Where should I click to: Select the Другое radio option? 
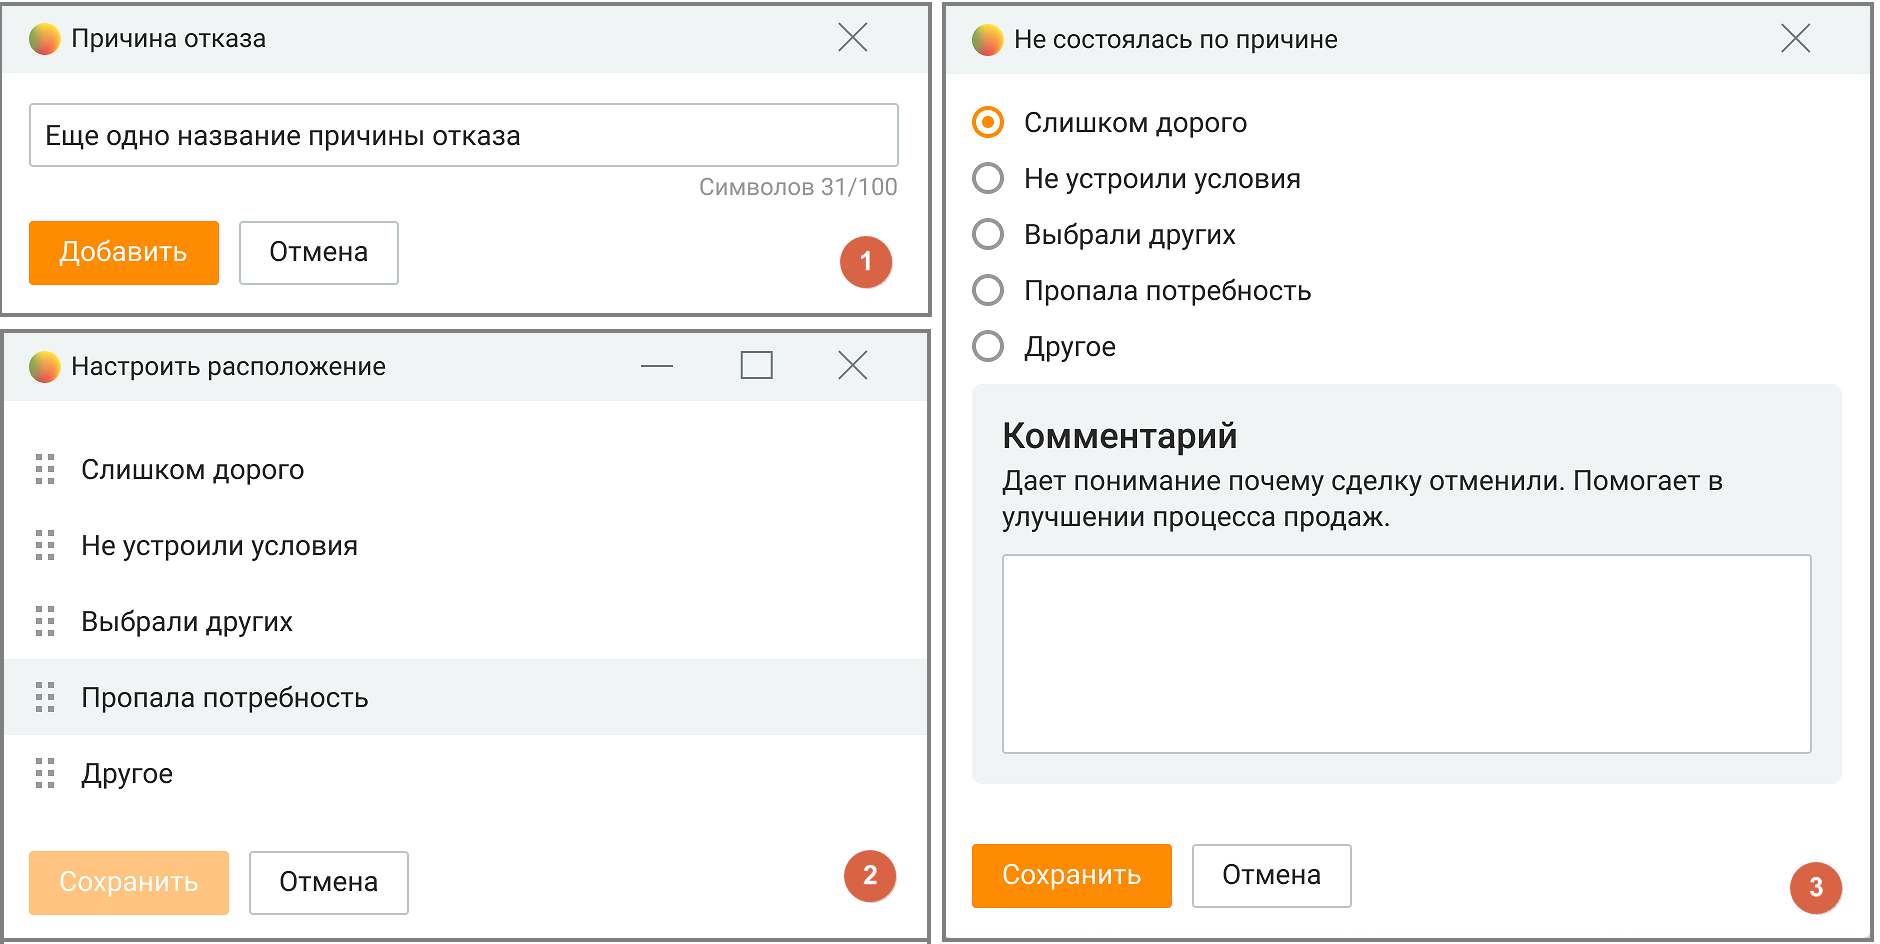[988, 346]
